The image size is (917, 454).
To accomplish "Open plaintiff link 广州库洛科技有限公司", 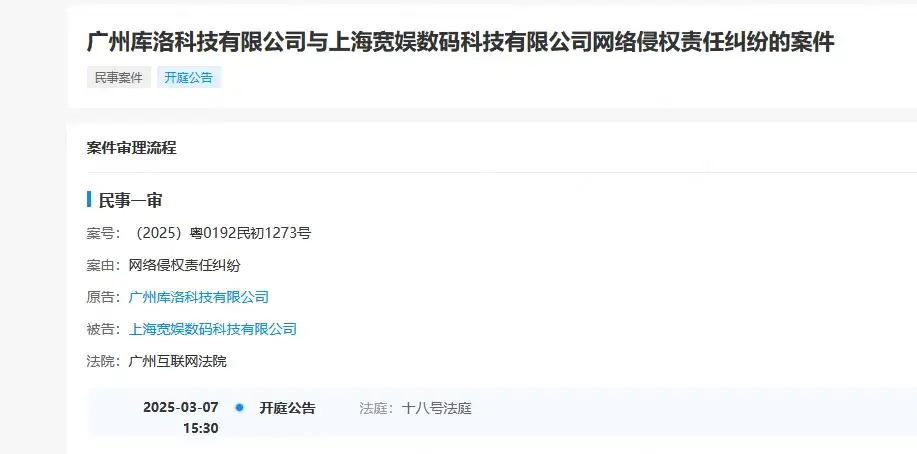I will pos(198,297).
